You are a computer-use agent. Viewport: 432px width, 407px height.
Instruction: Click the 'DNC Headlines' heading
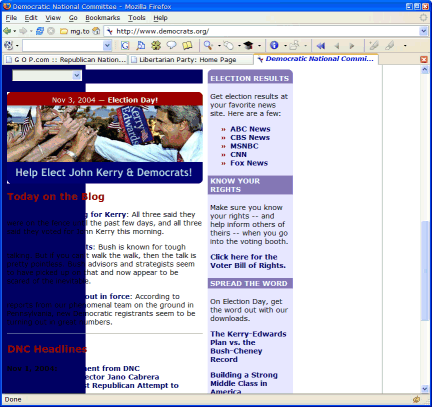(47, 349)
